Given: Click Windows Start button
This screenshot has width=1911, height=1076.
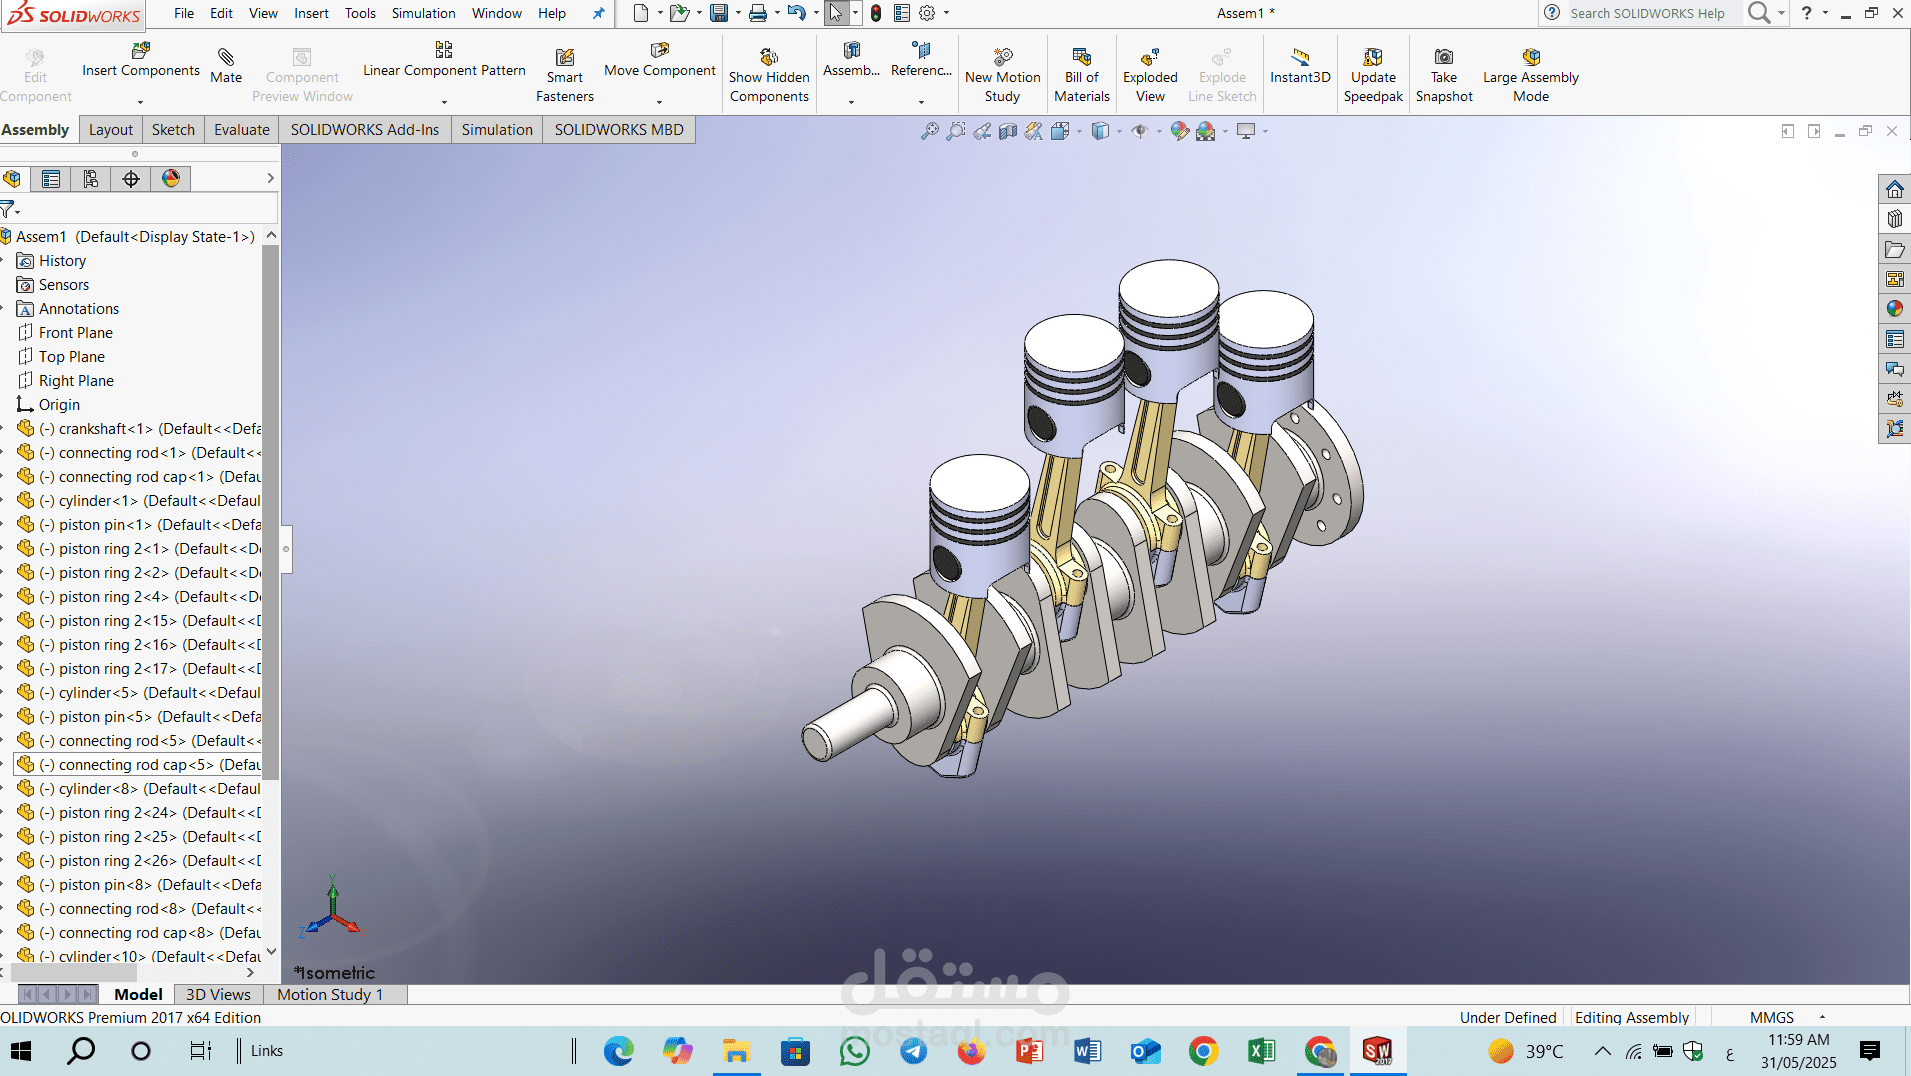Looking at the screenshot, I should [20, 1051].
